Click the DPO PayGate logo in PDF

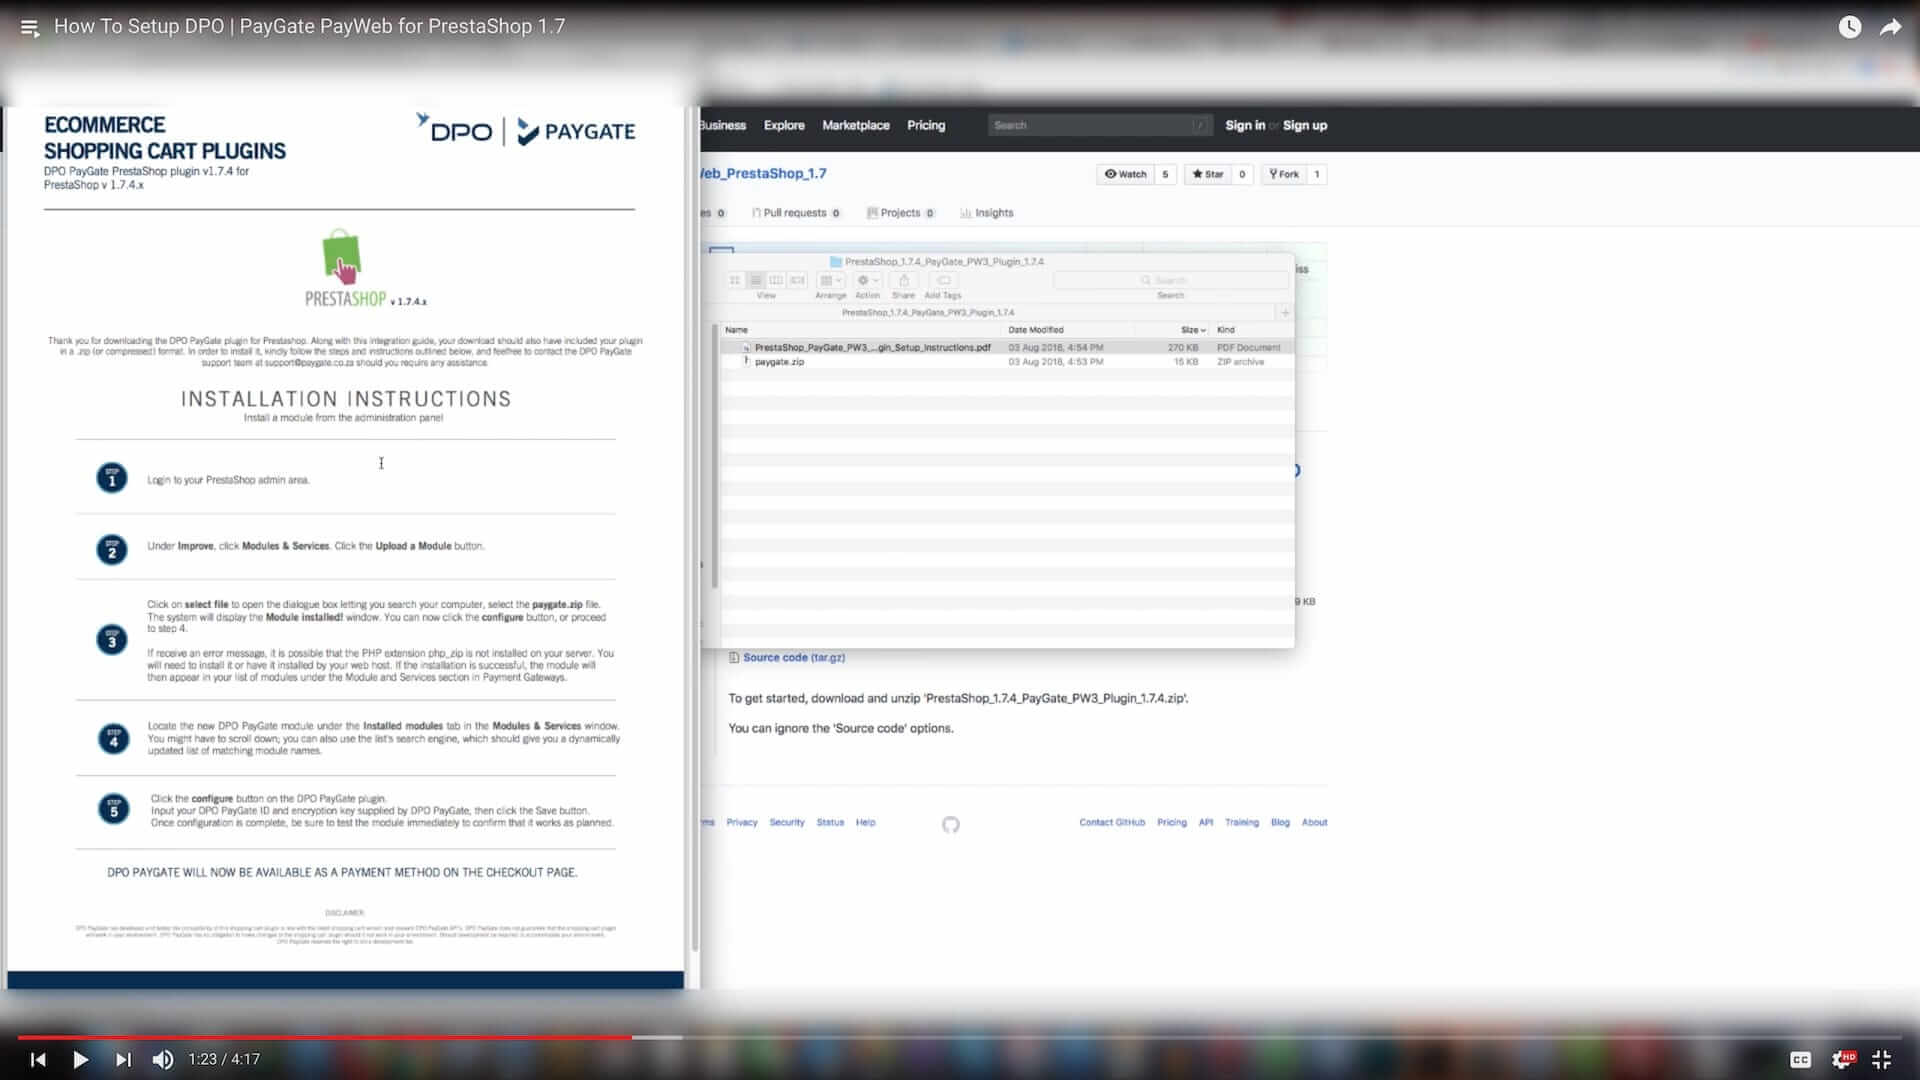(527, 130)
